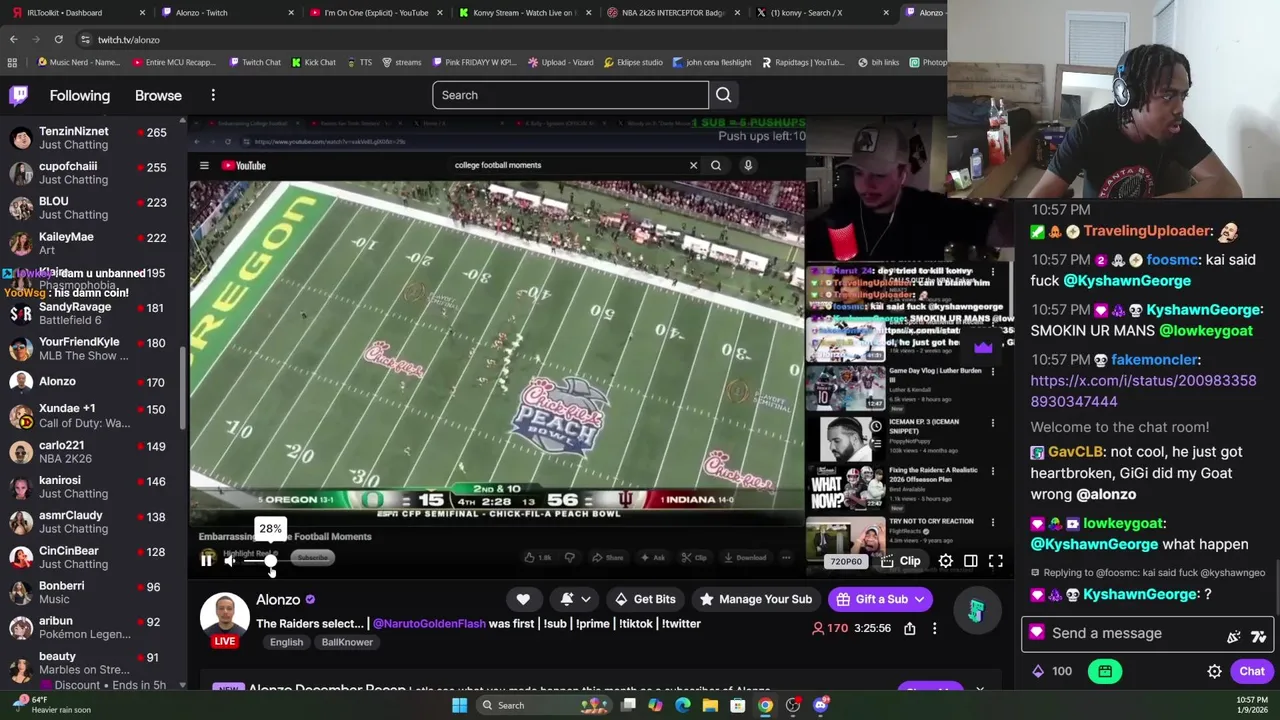Reload the page with refresh button
Image resolution: width=1280 pixels, height=720 pixels.
pos(58,39)
